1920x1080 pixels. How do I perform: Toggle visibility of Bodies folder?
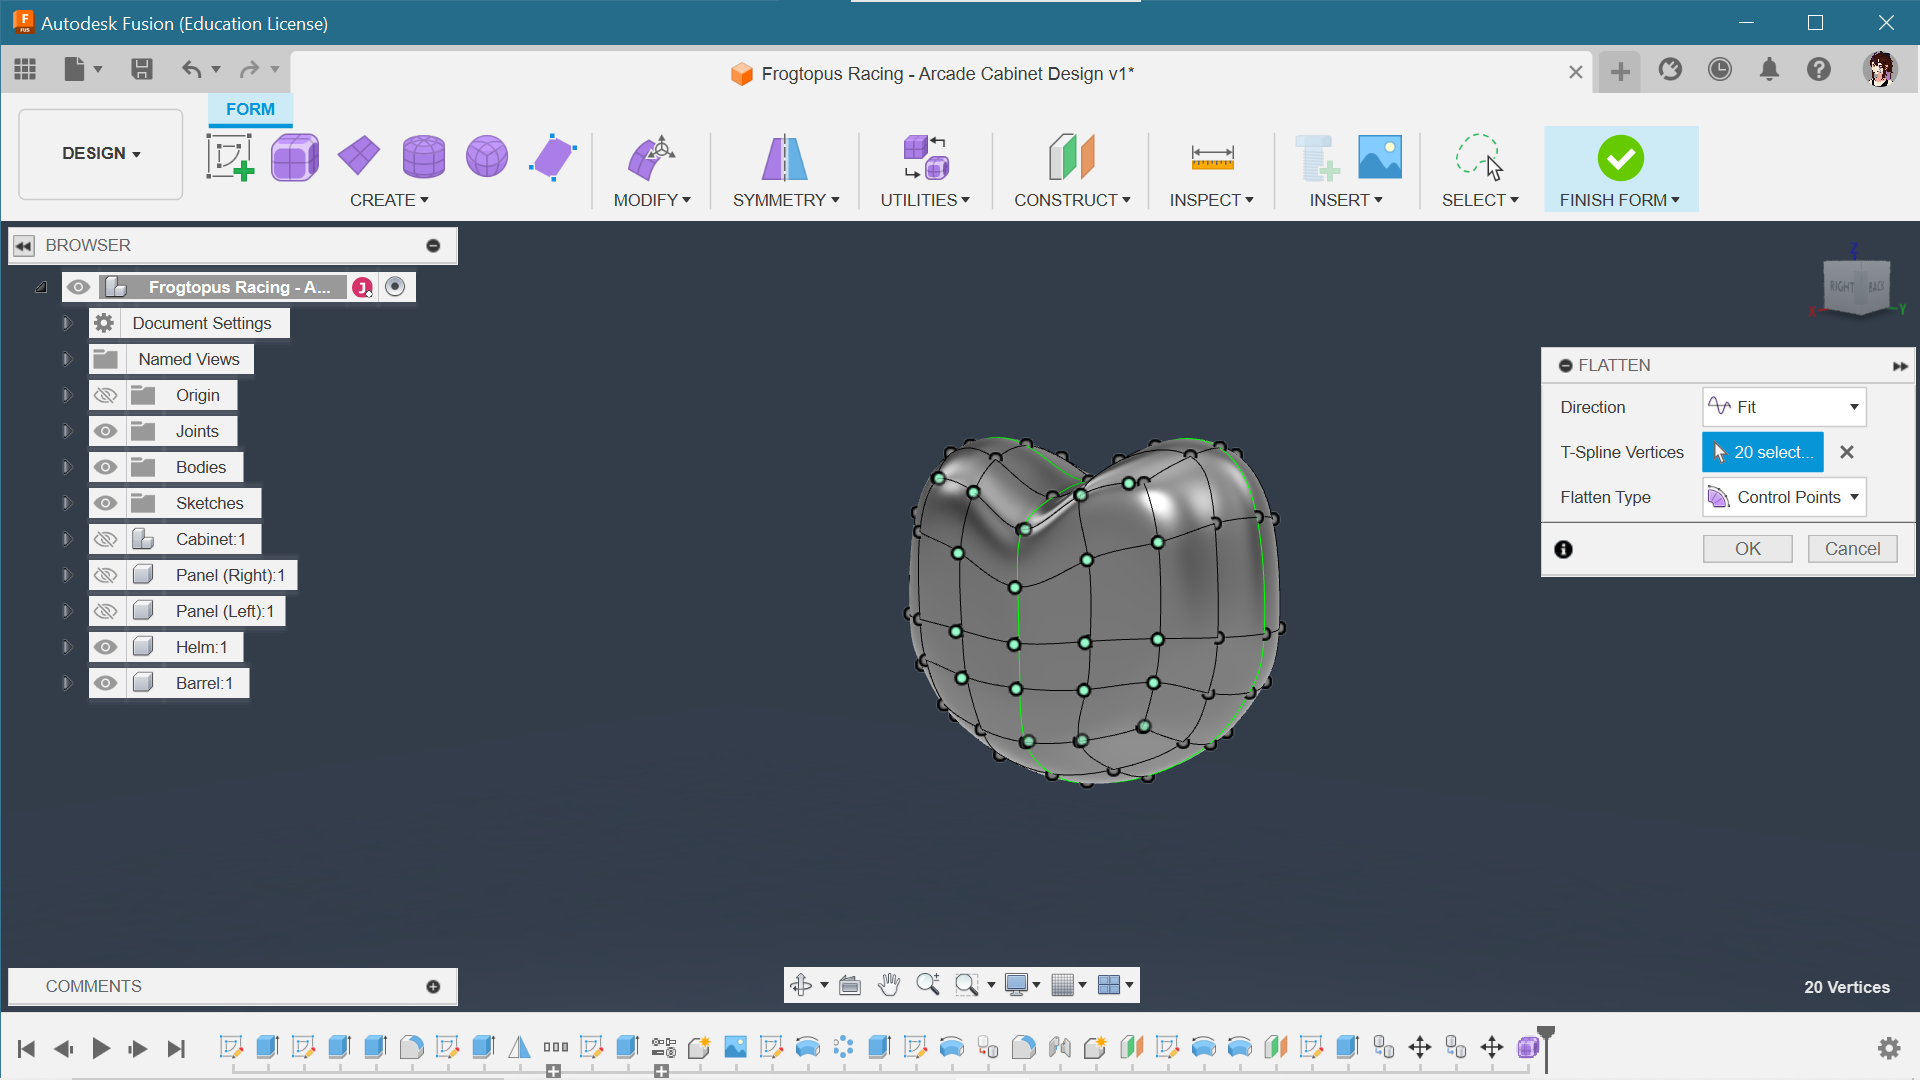point(105,467)
